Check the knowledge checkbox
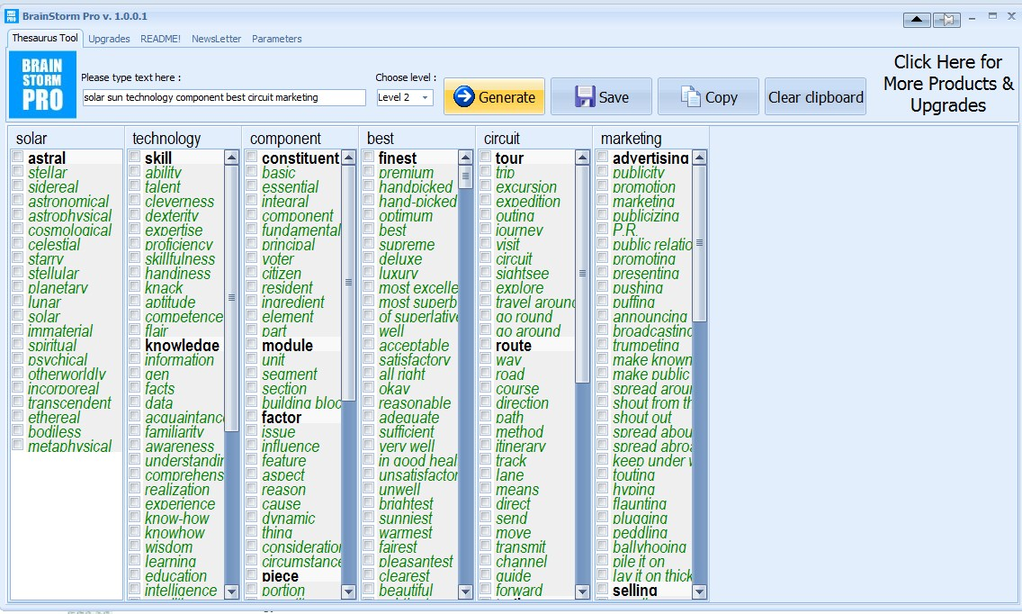Viewport: 1022px width, 614px height. 134,344
